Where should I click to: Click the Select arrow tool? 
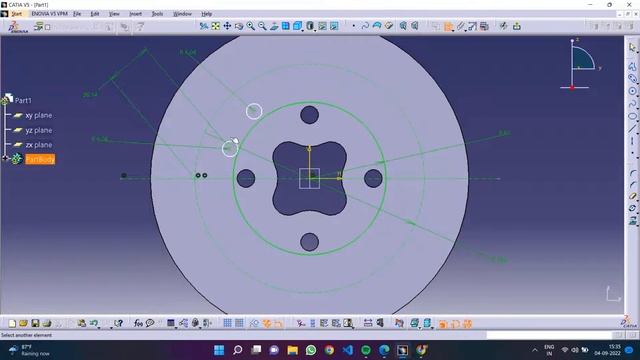coord(632,48)
